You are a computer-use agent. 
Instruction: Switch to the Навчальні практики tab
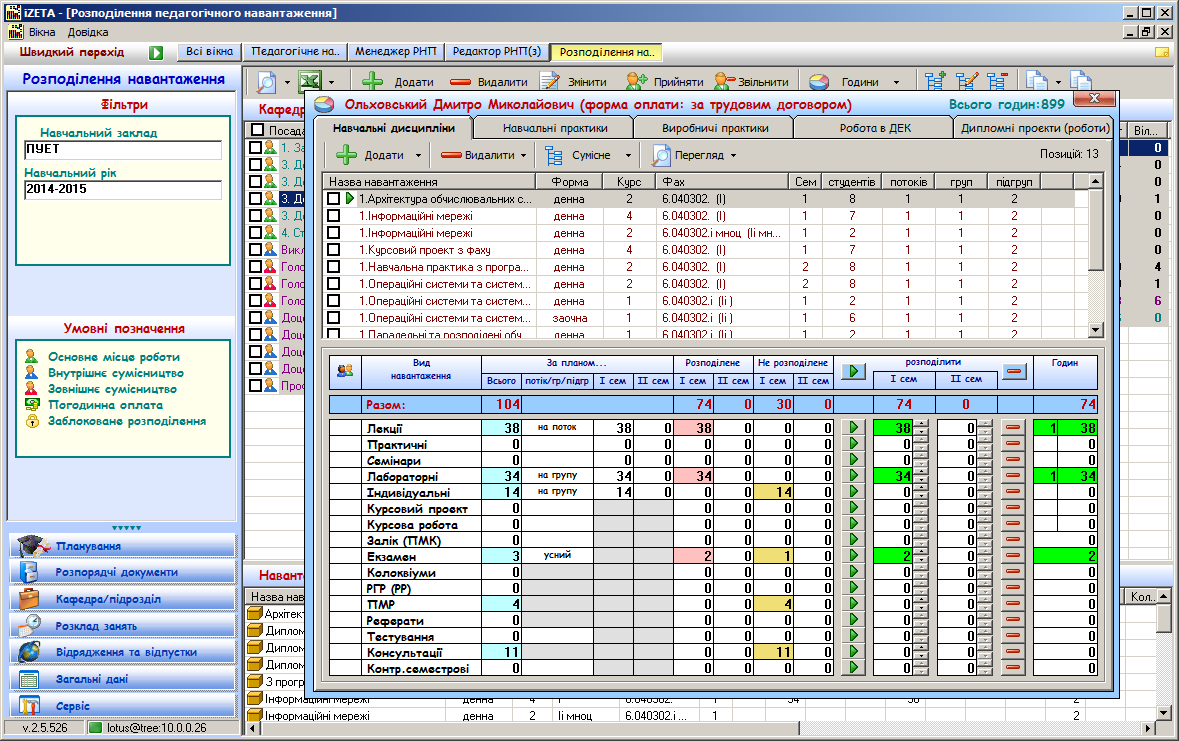click(555, 128)
